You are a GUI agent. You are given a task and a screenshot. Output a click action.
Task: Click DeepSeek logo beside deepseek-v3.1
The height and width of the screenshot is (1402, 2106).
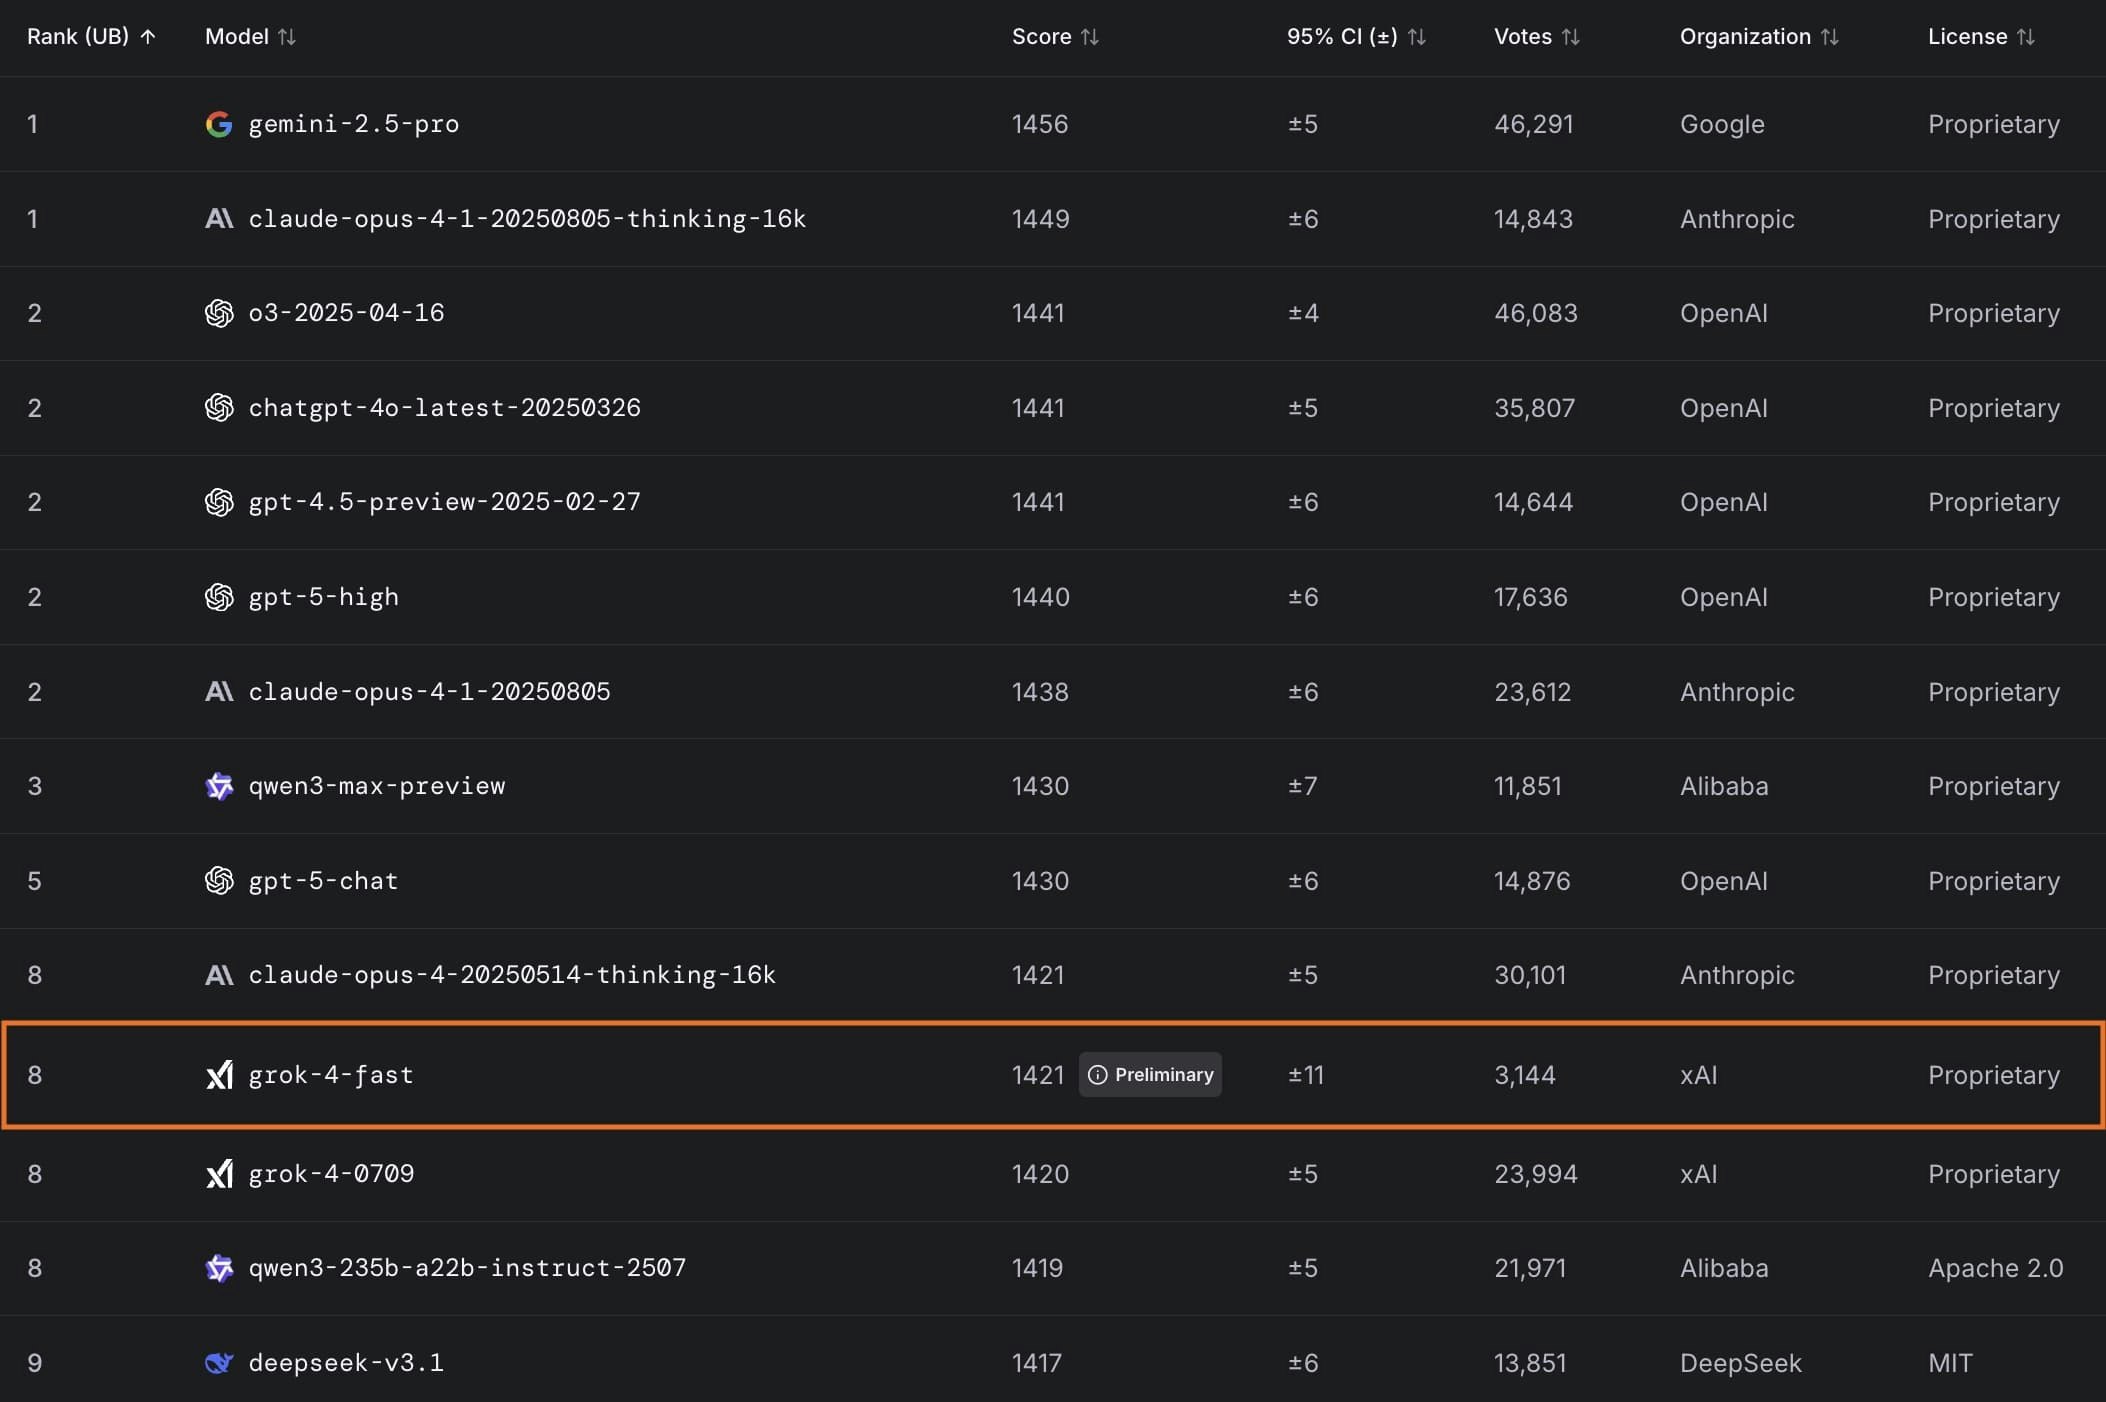pyautogui.click(x=218, y=1363)
